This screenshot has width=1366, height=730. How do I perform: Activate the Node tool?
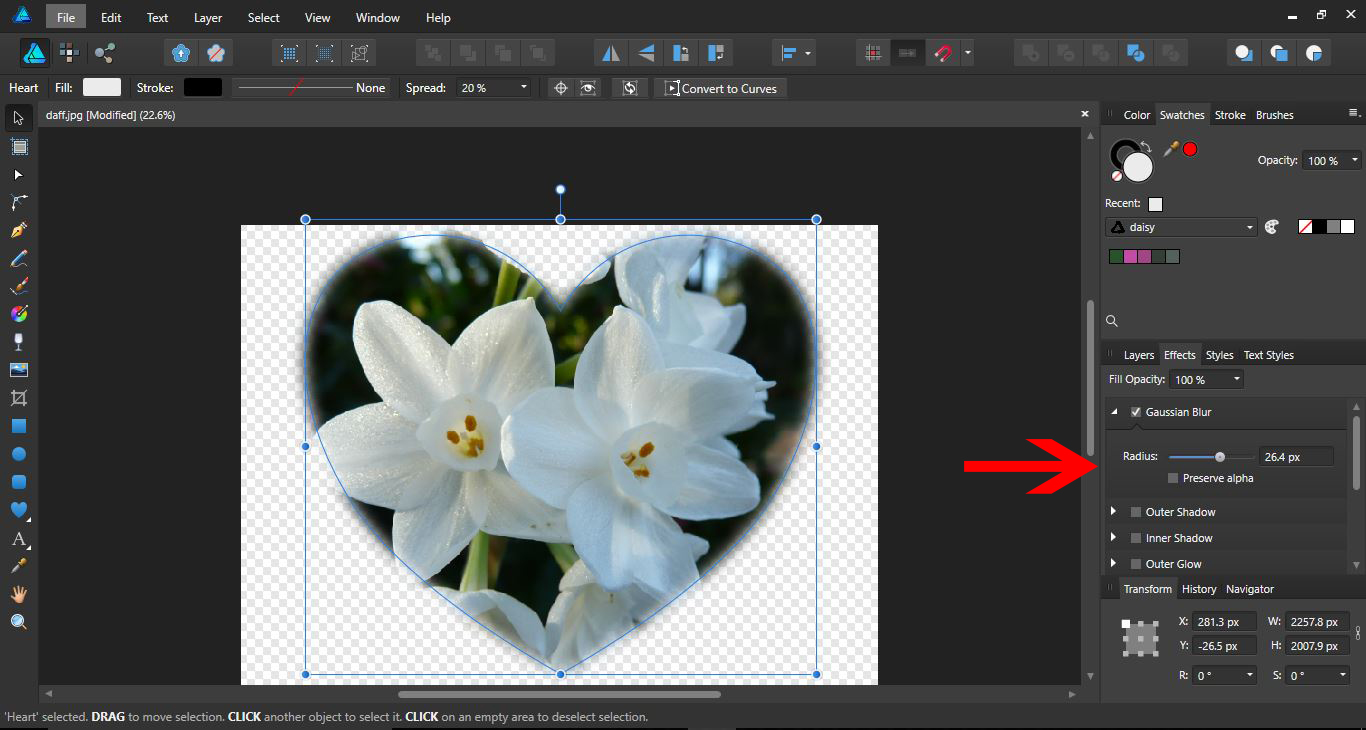[18, 175]
